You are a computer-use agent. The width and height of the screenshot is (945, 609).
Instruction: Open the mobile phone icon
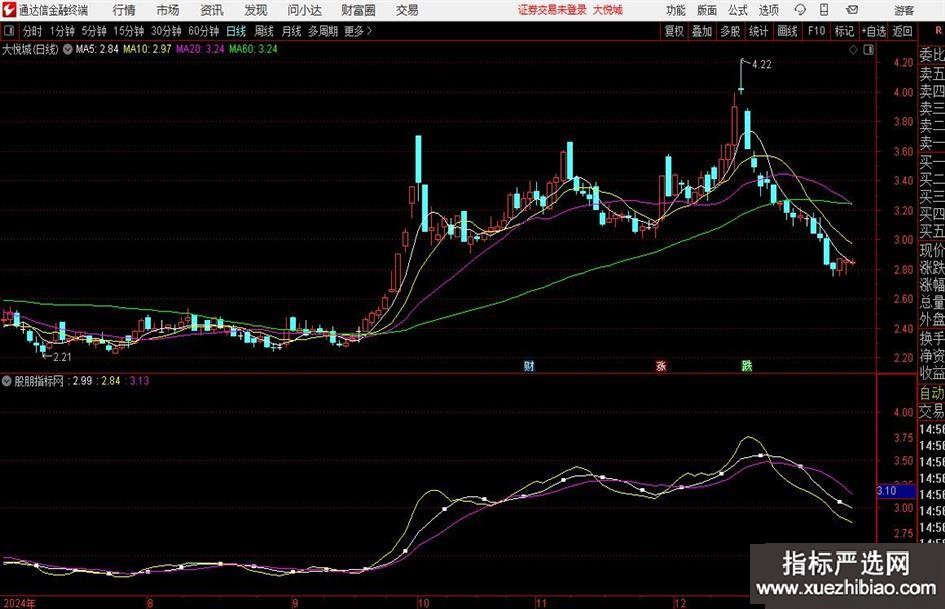click(824, 10)
